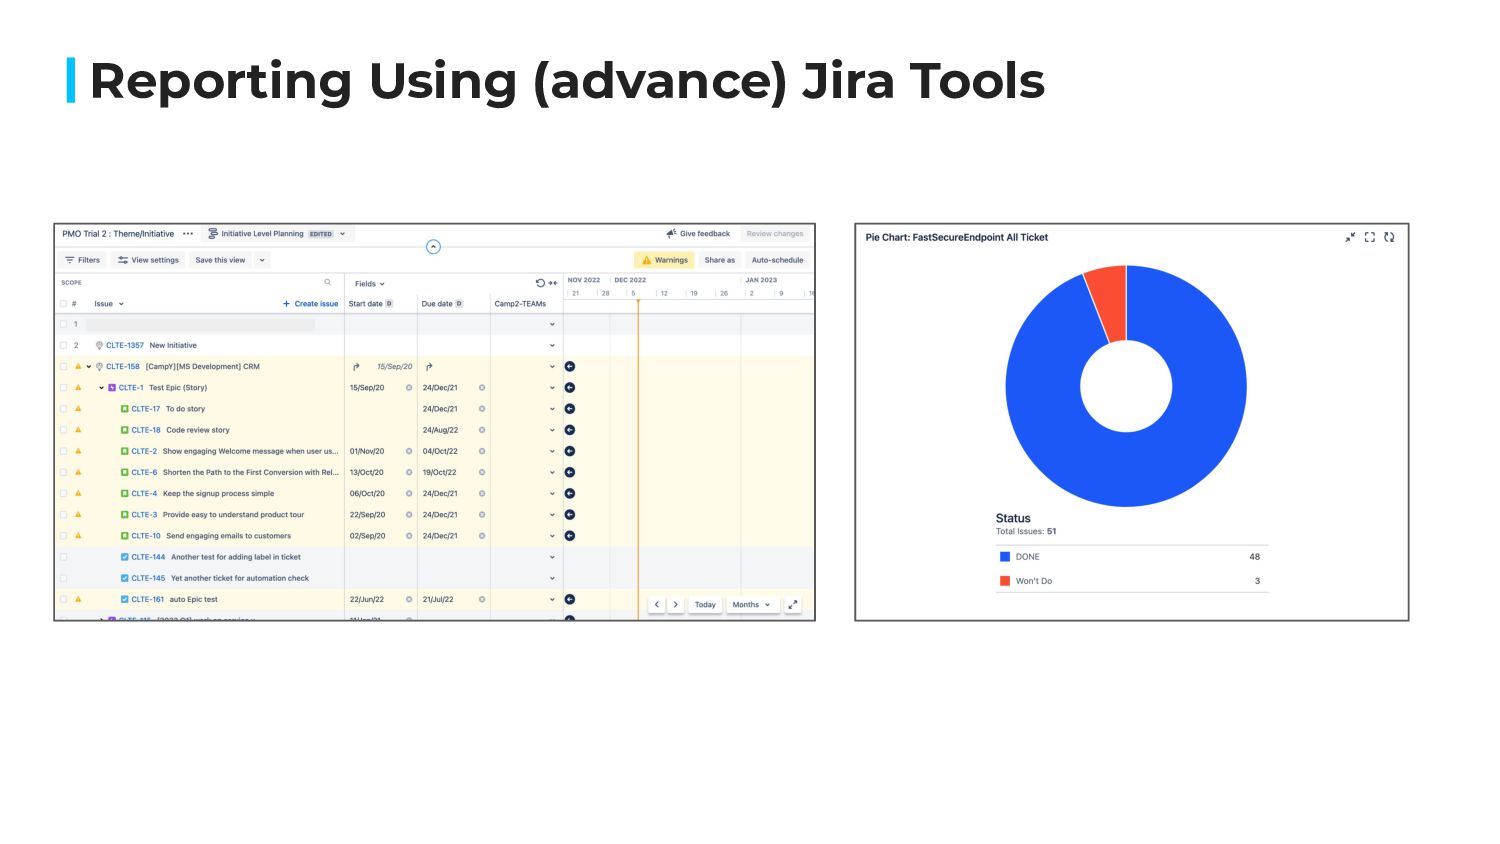
Task: Jump to Today on the timeline
Action: point(705,605)
